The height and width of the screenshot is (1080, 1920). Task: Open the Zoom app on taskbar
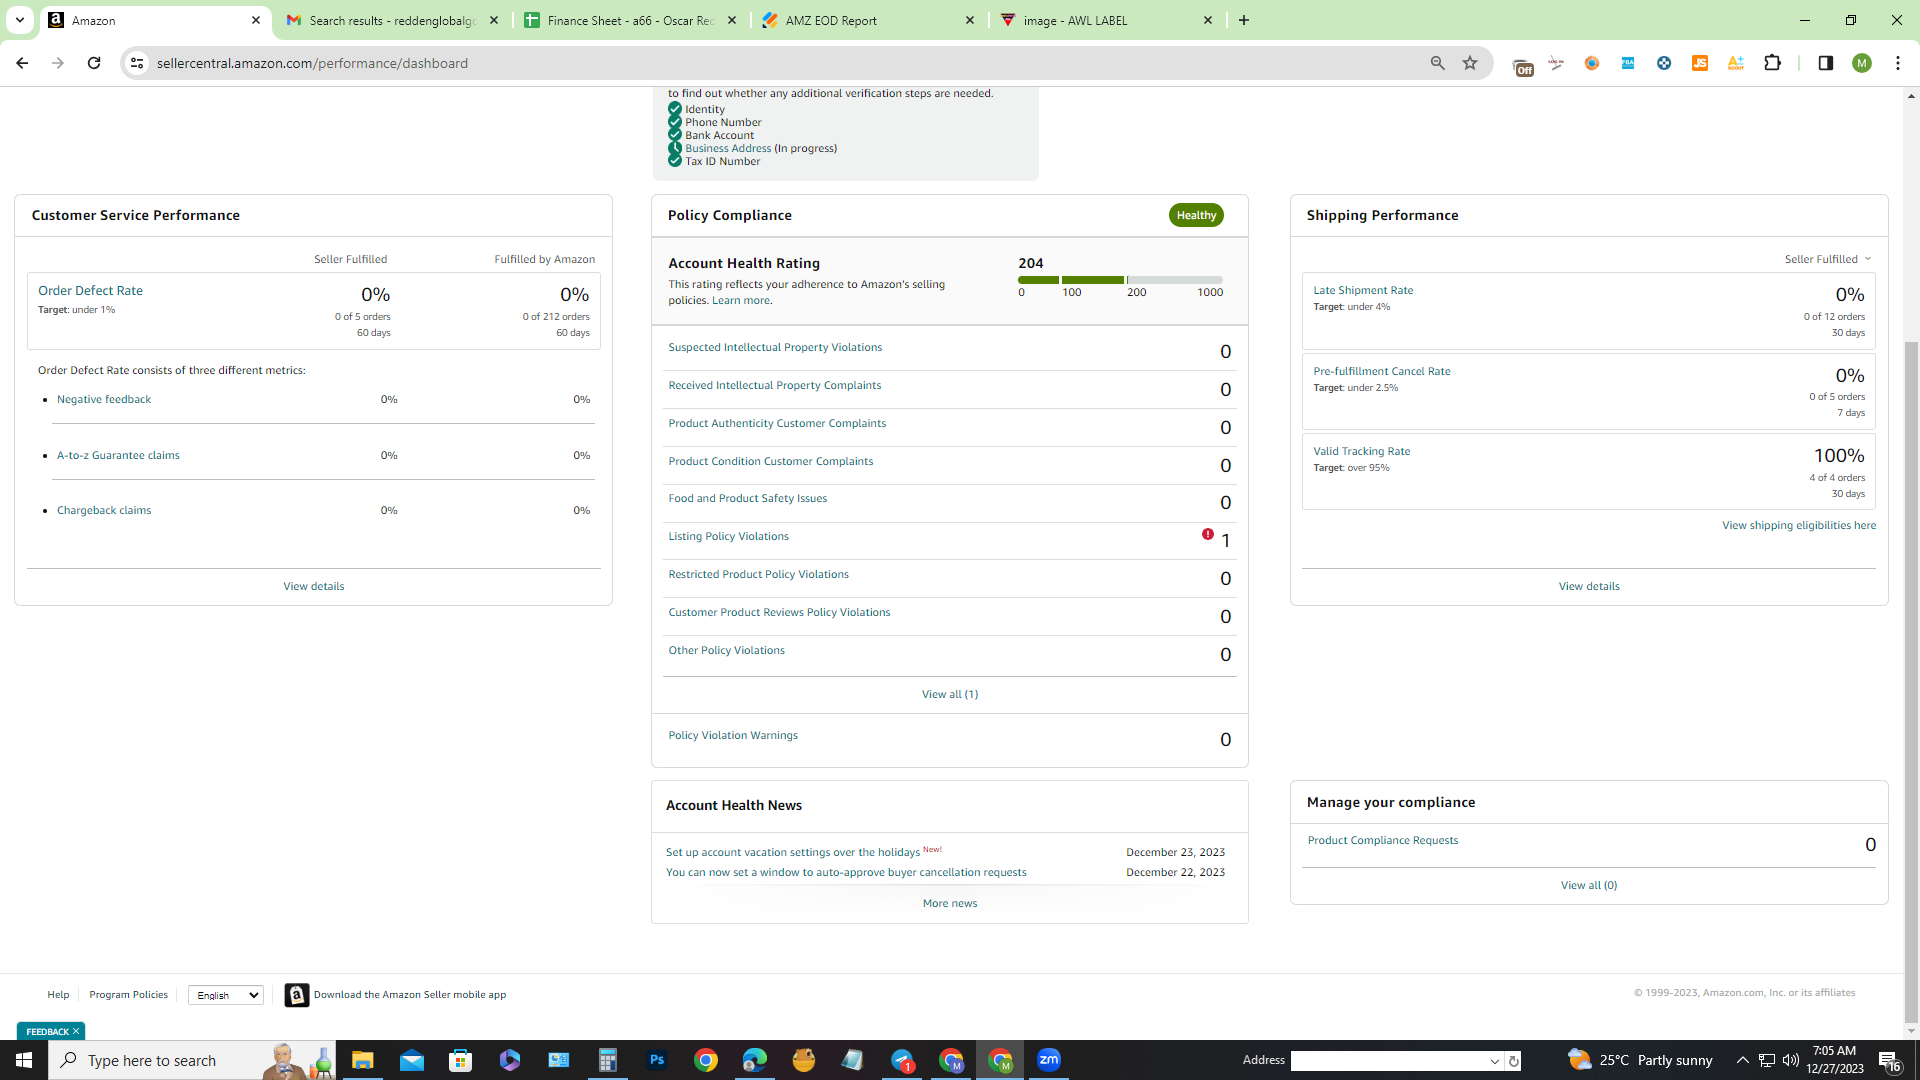pos(1049,1060)
